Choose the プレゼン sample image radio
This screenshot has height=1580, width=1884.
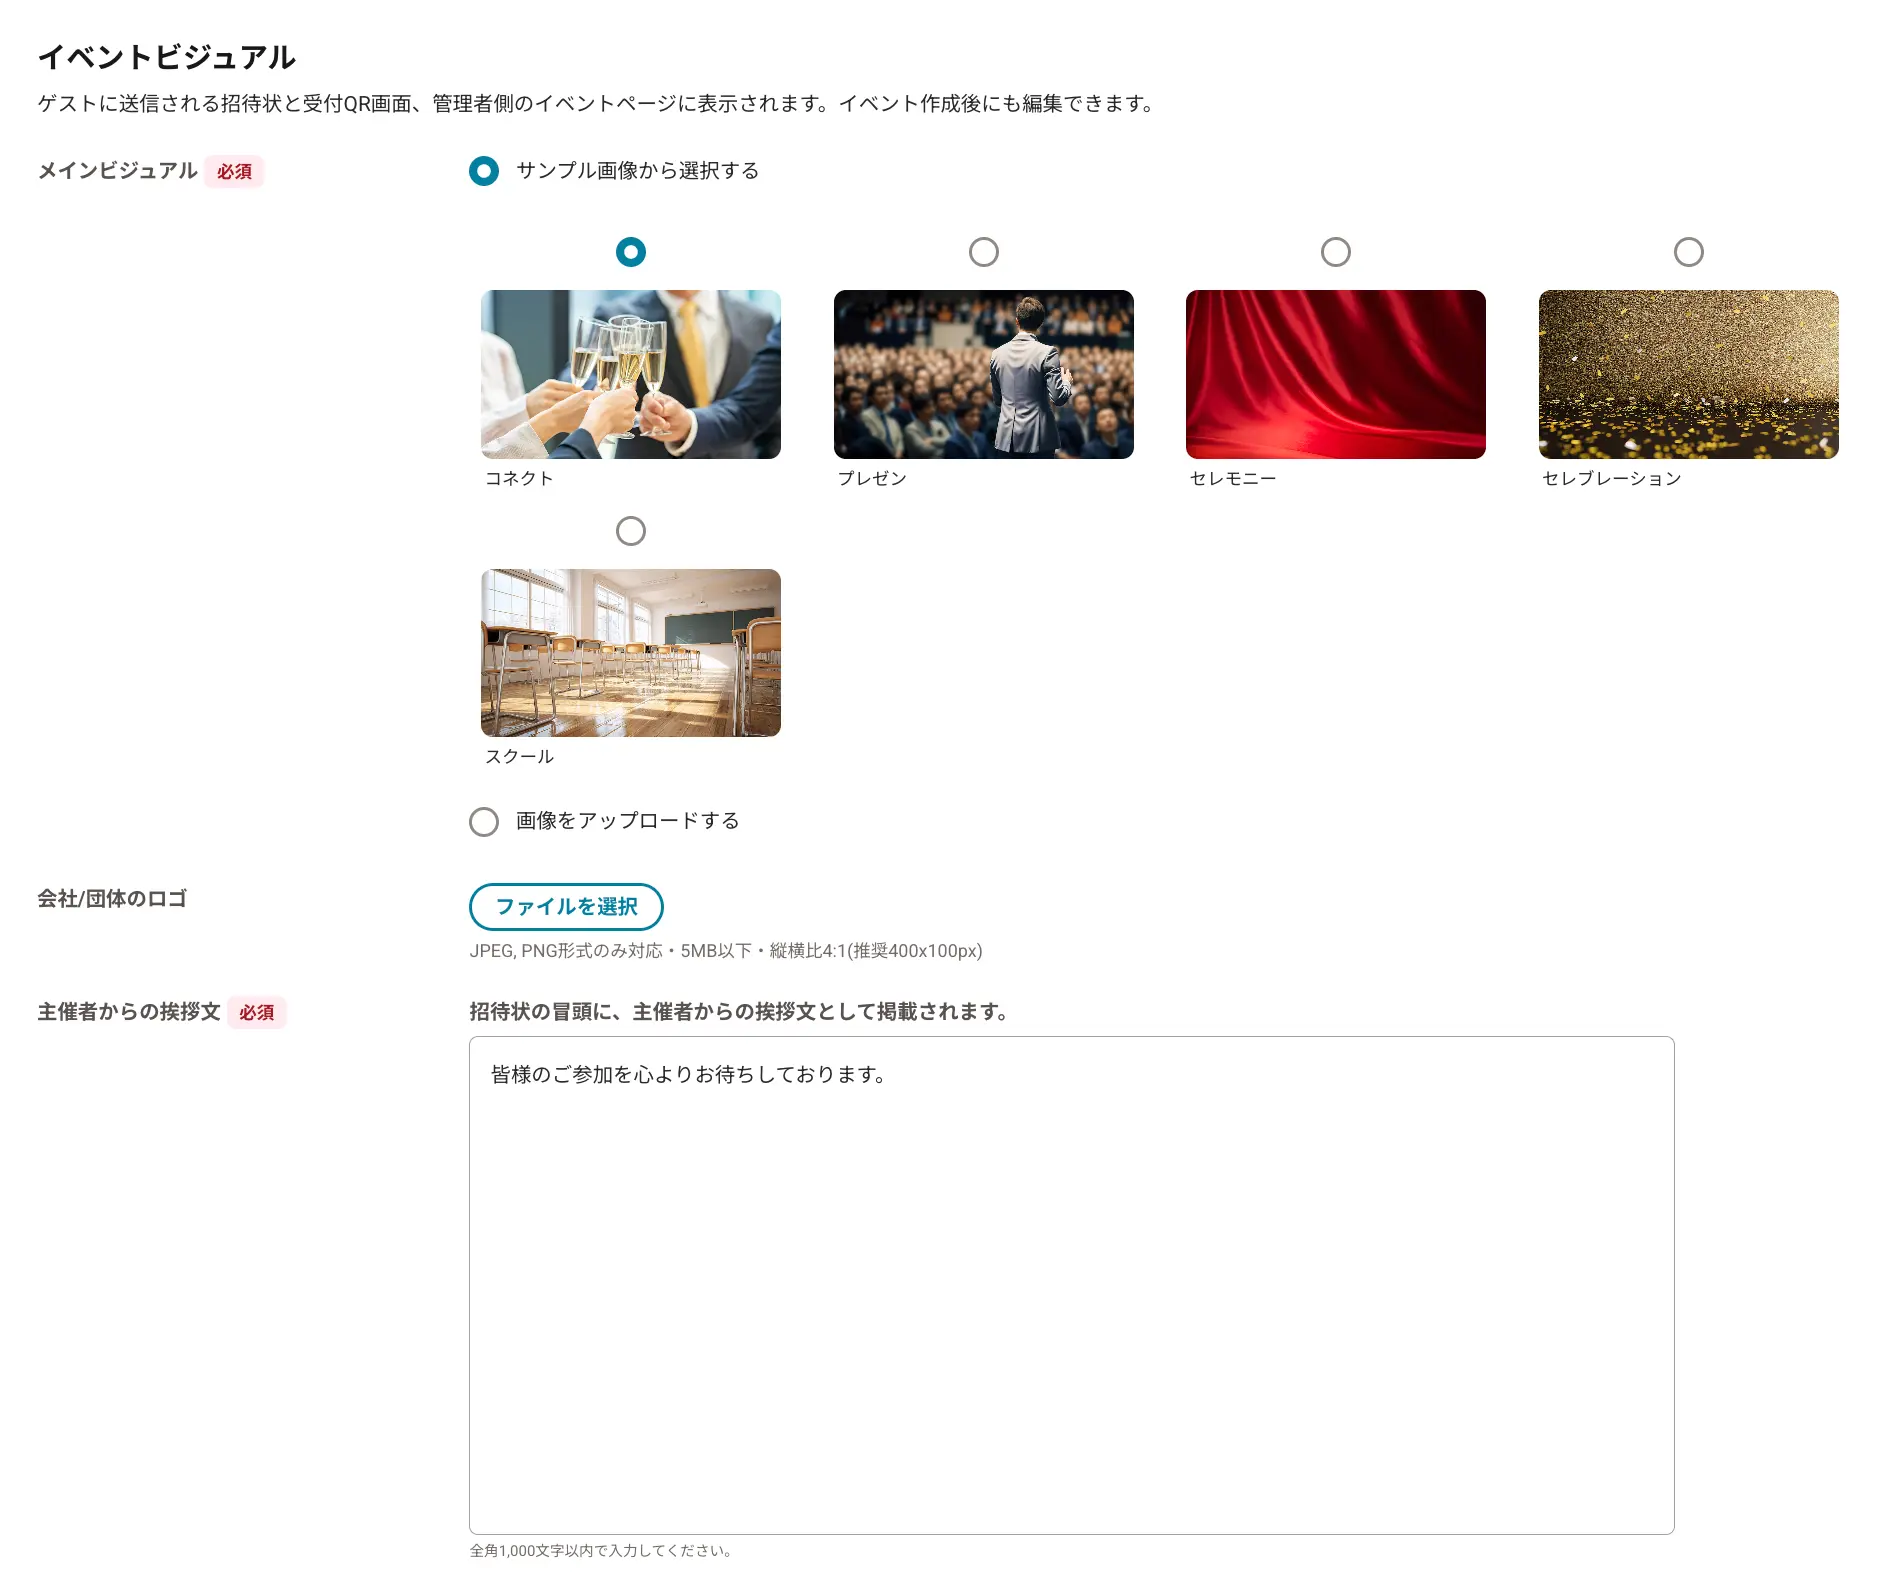pos(984,252)
